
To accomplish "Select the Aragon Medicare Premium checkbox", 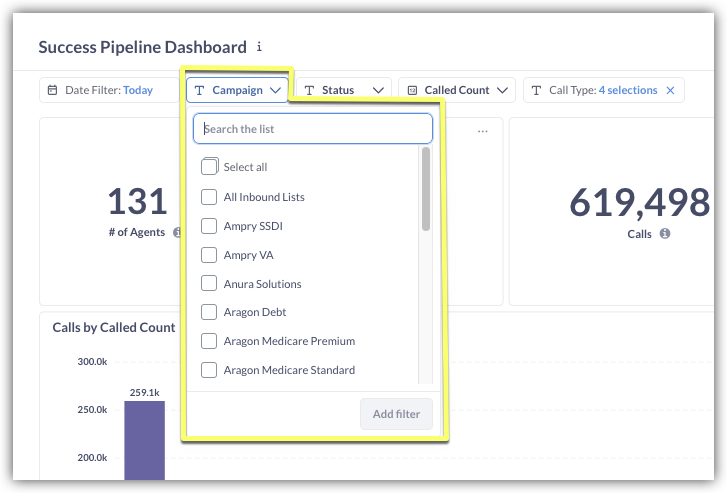I will click(x=210, y=341).
